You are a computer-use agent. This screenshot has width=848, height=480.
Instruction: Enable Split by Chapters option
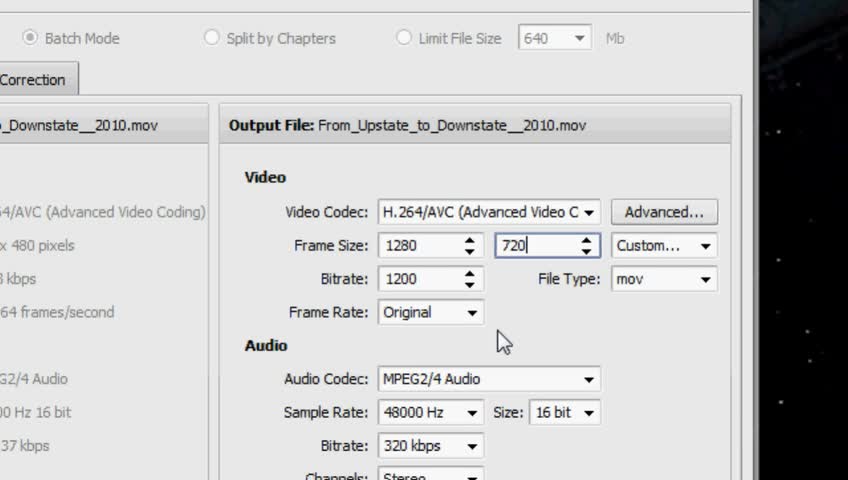point(211,38)
